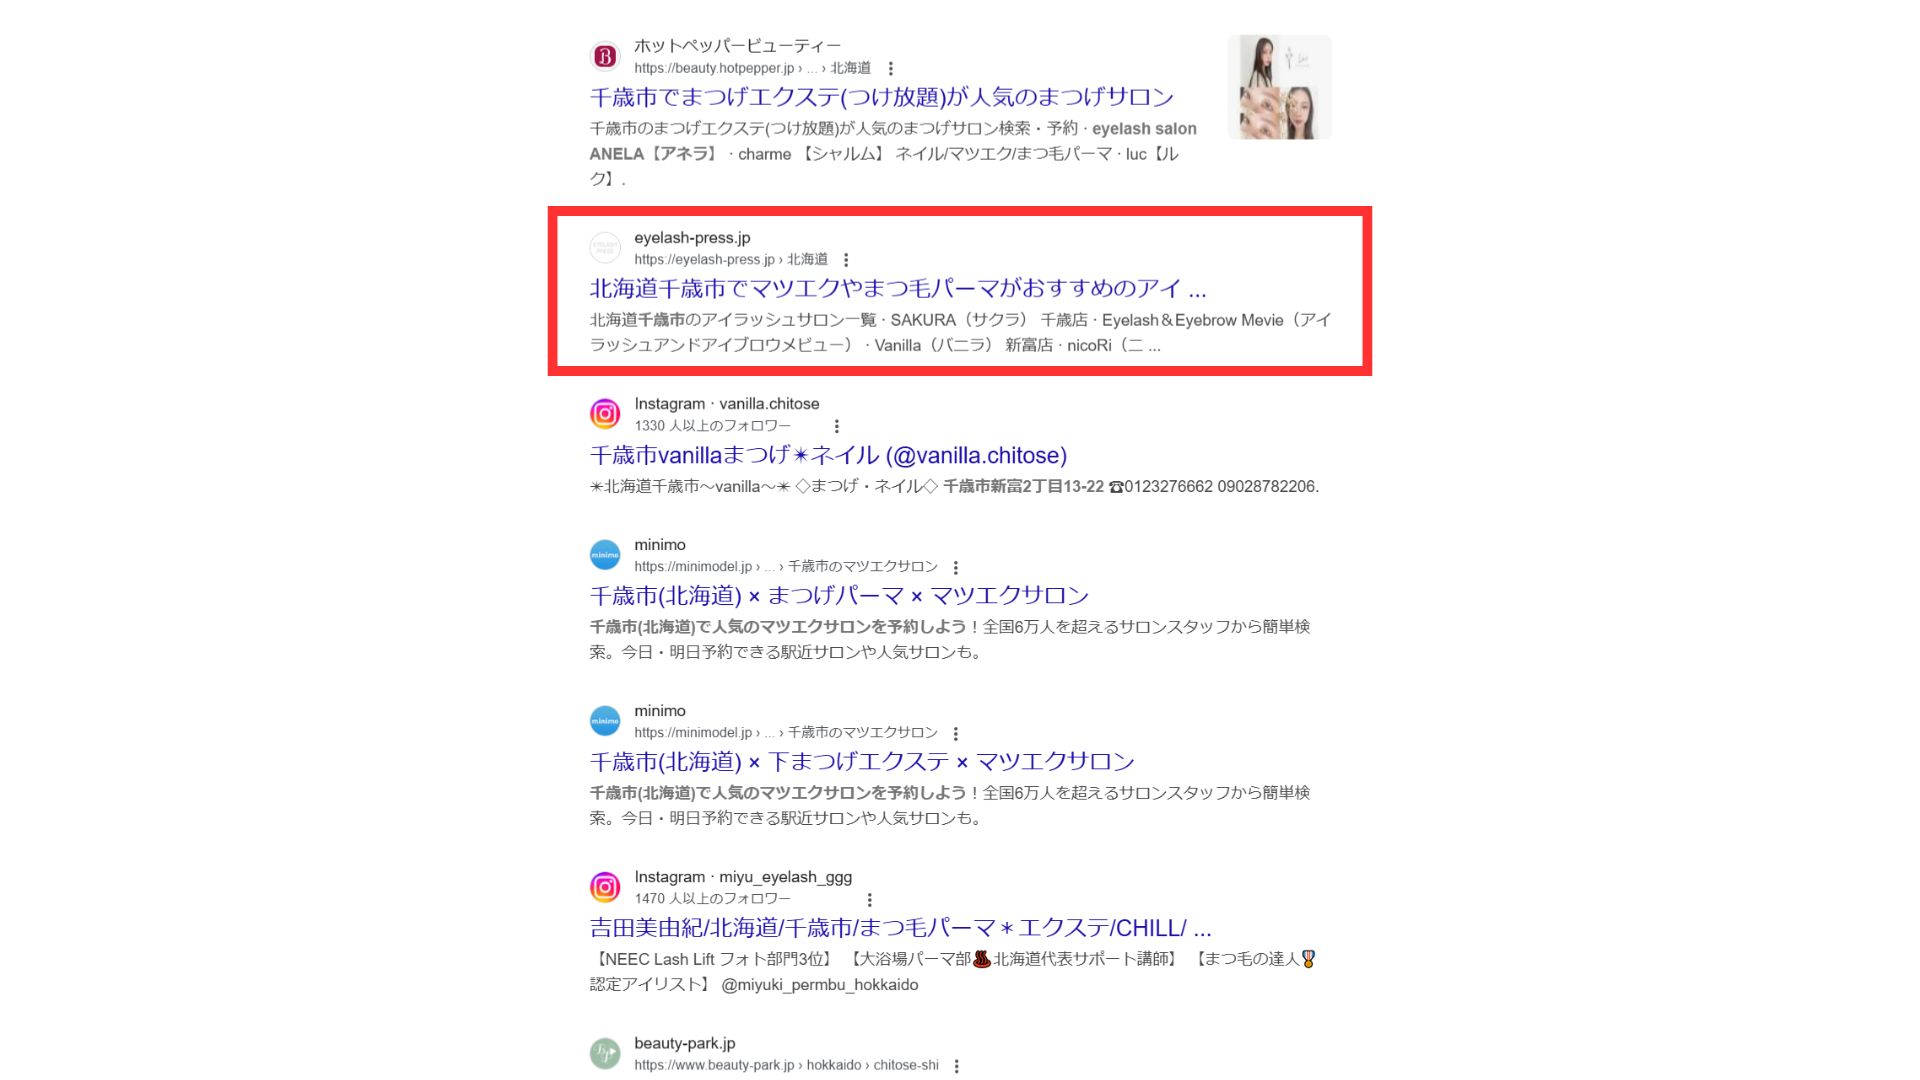Image resolution: width=1920 pixels, height=1080 pixels.
Task: Click the eyelash-press.jp site favicon
Action: pos(605,248)
